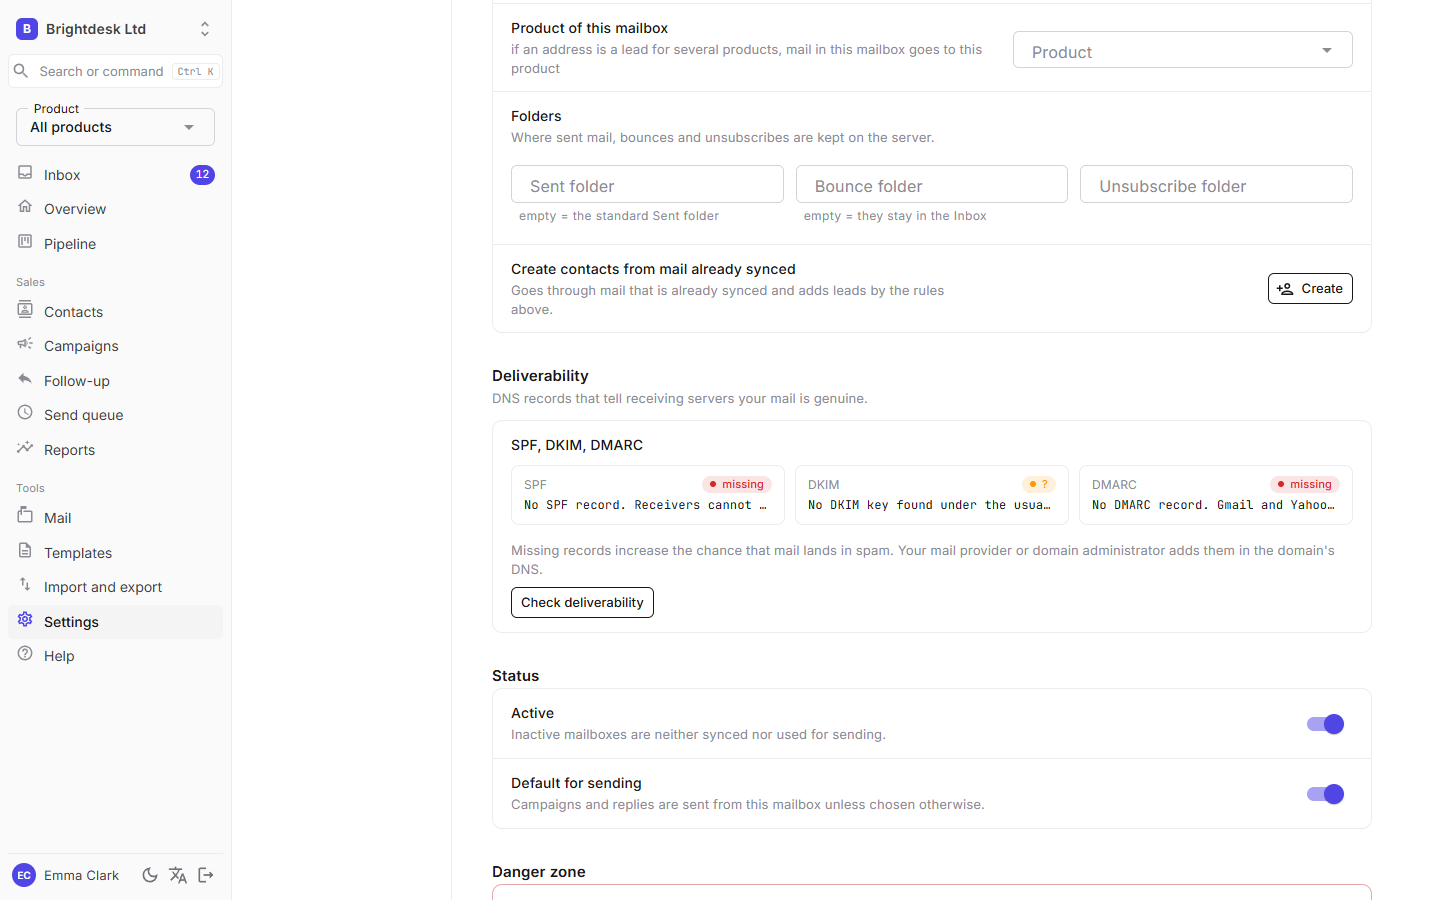Click the Unsubscribe folder input field
This screenshot has width=1440, height=900.
point(1216,185)
